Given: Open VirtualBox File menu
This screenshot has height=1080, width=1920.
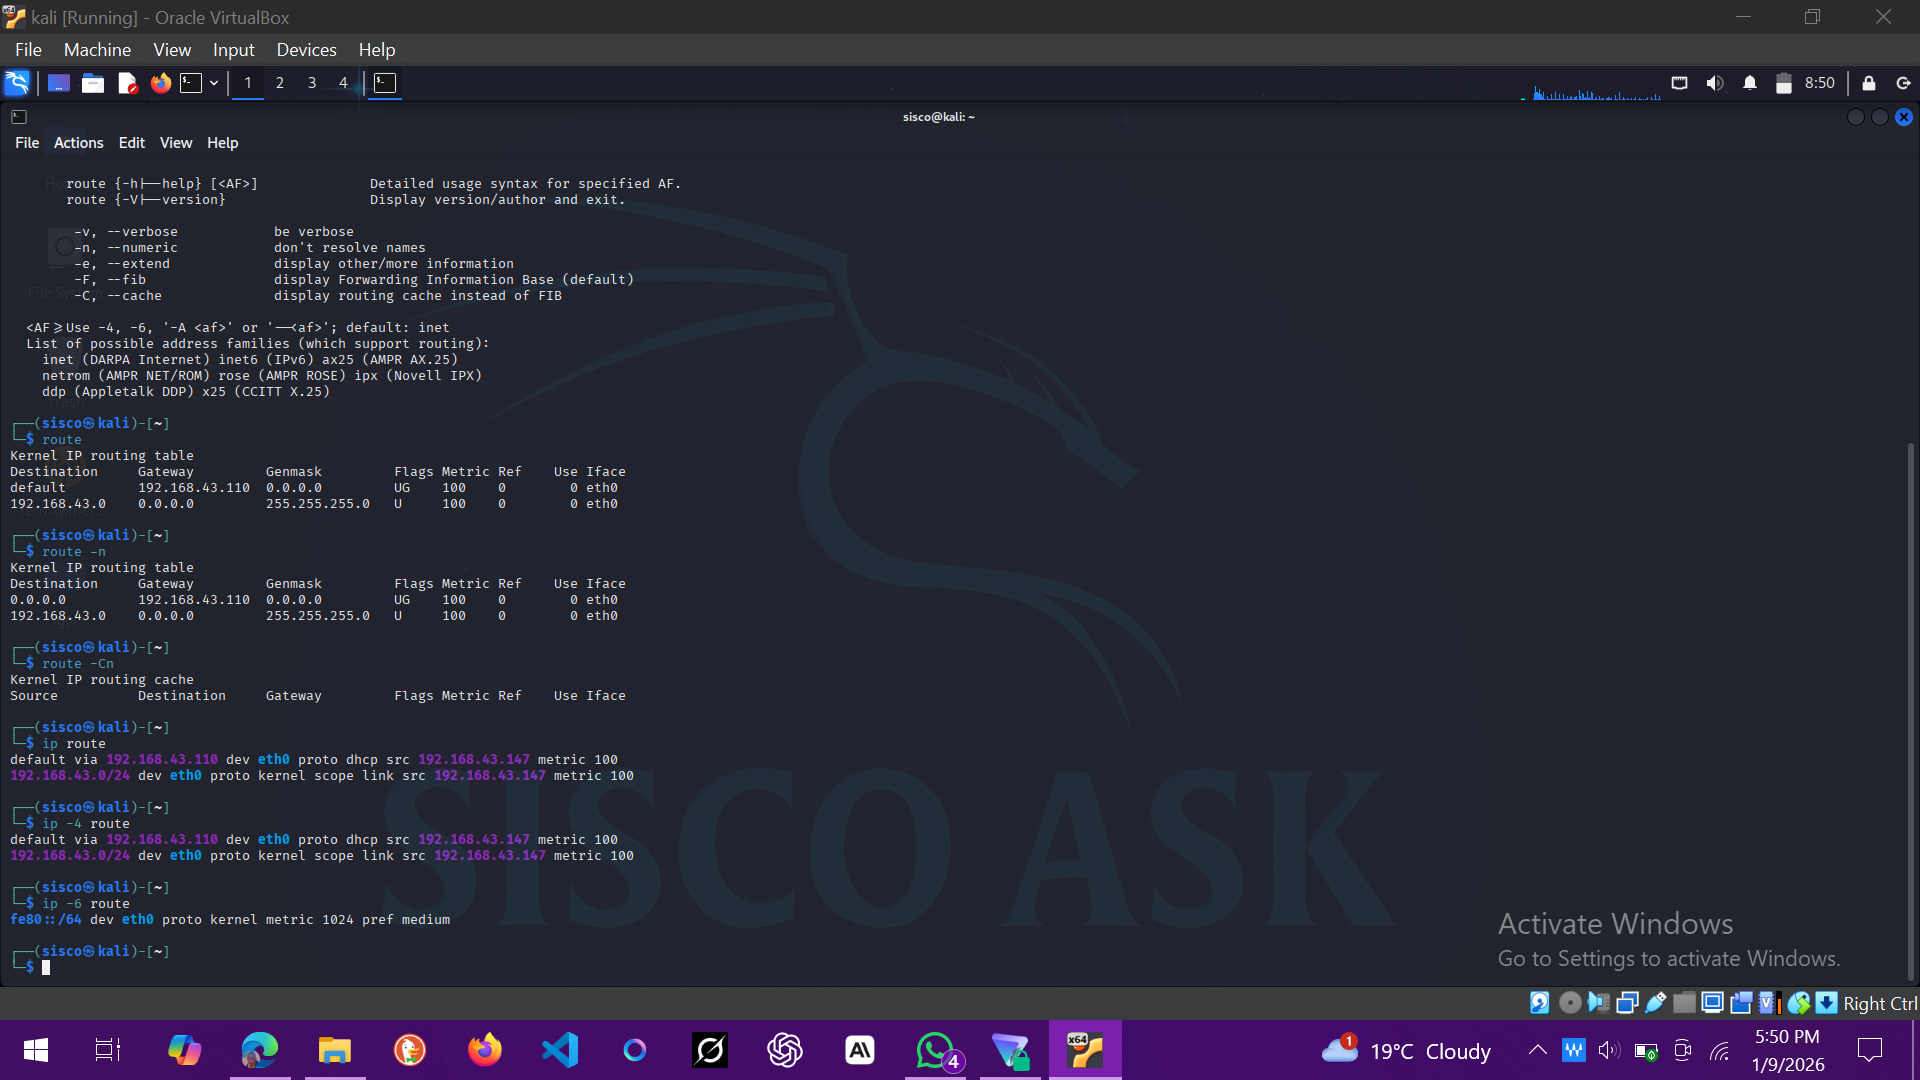Looking at the screenshot, I should pyautogui.click(x=28, y=50).
